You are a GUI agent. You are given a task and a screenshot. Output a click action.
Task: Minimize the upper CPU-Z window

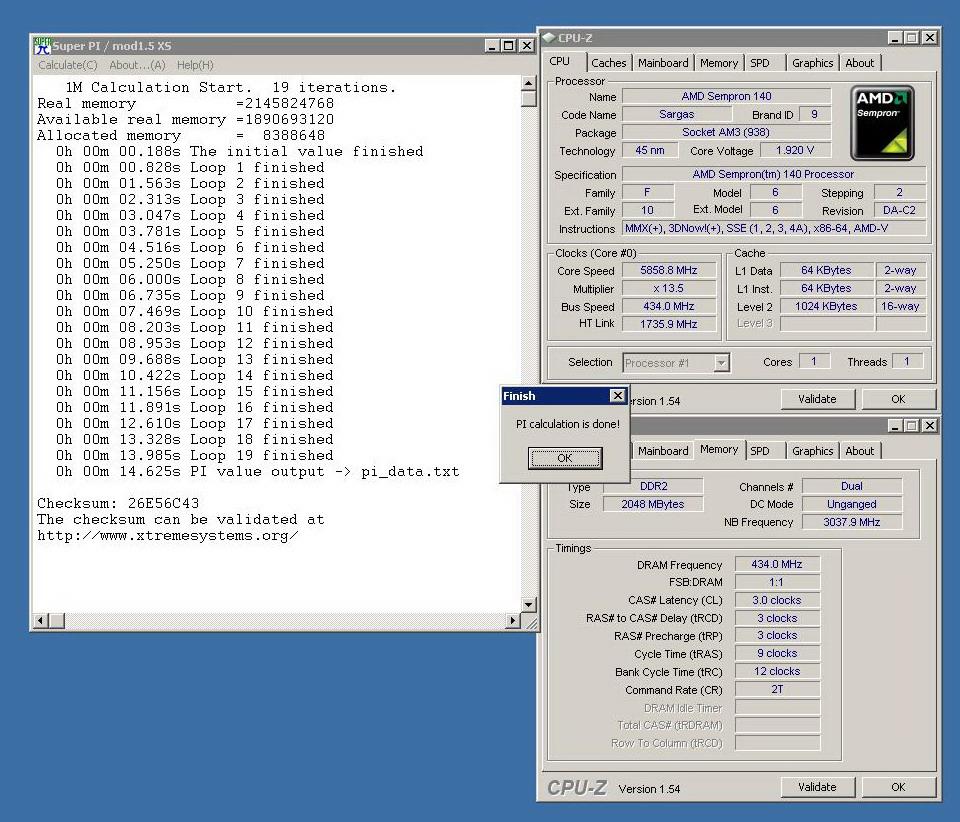pyautogui.click(x=895, y=38)
